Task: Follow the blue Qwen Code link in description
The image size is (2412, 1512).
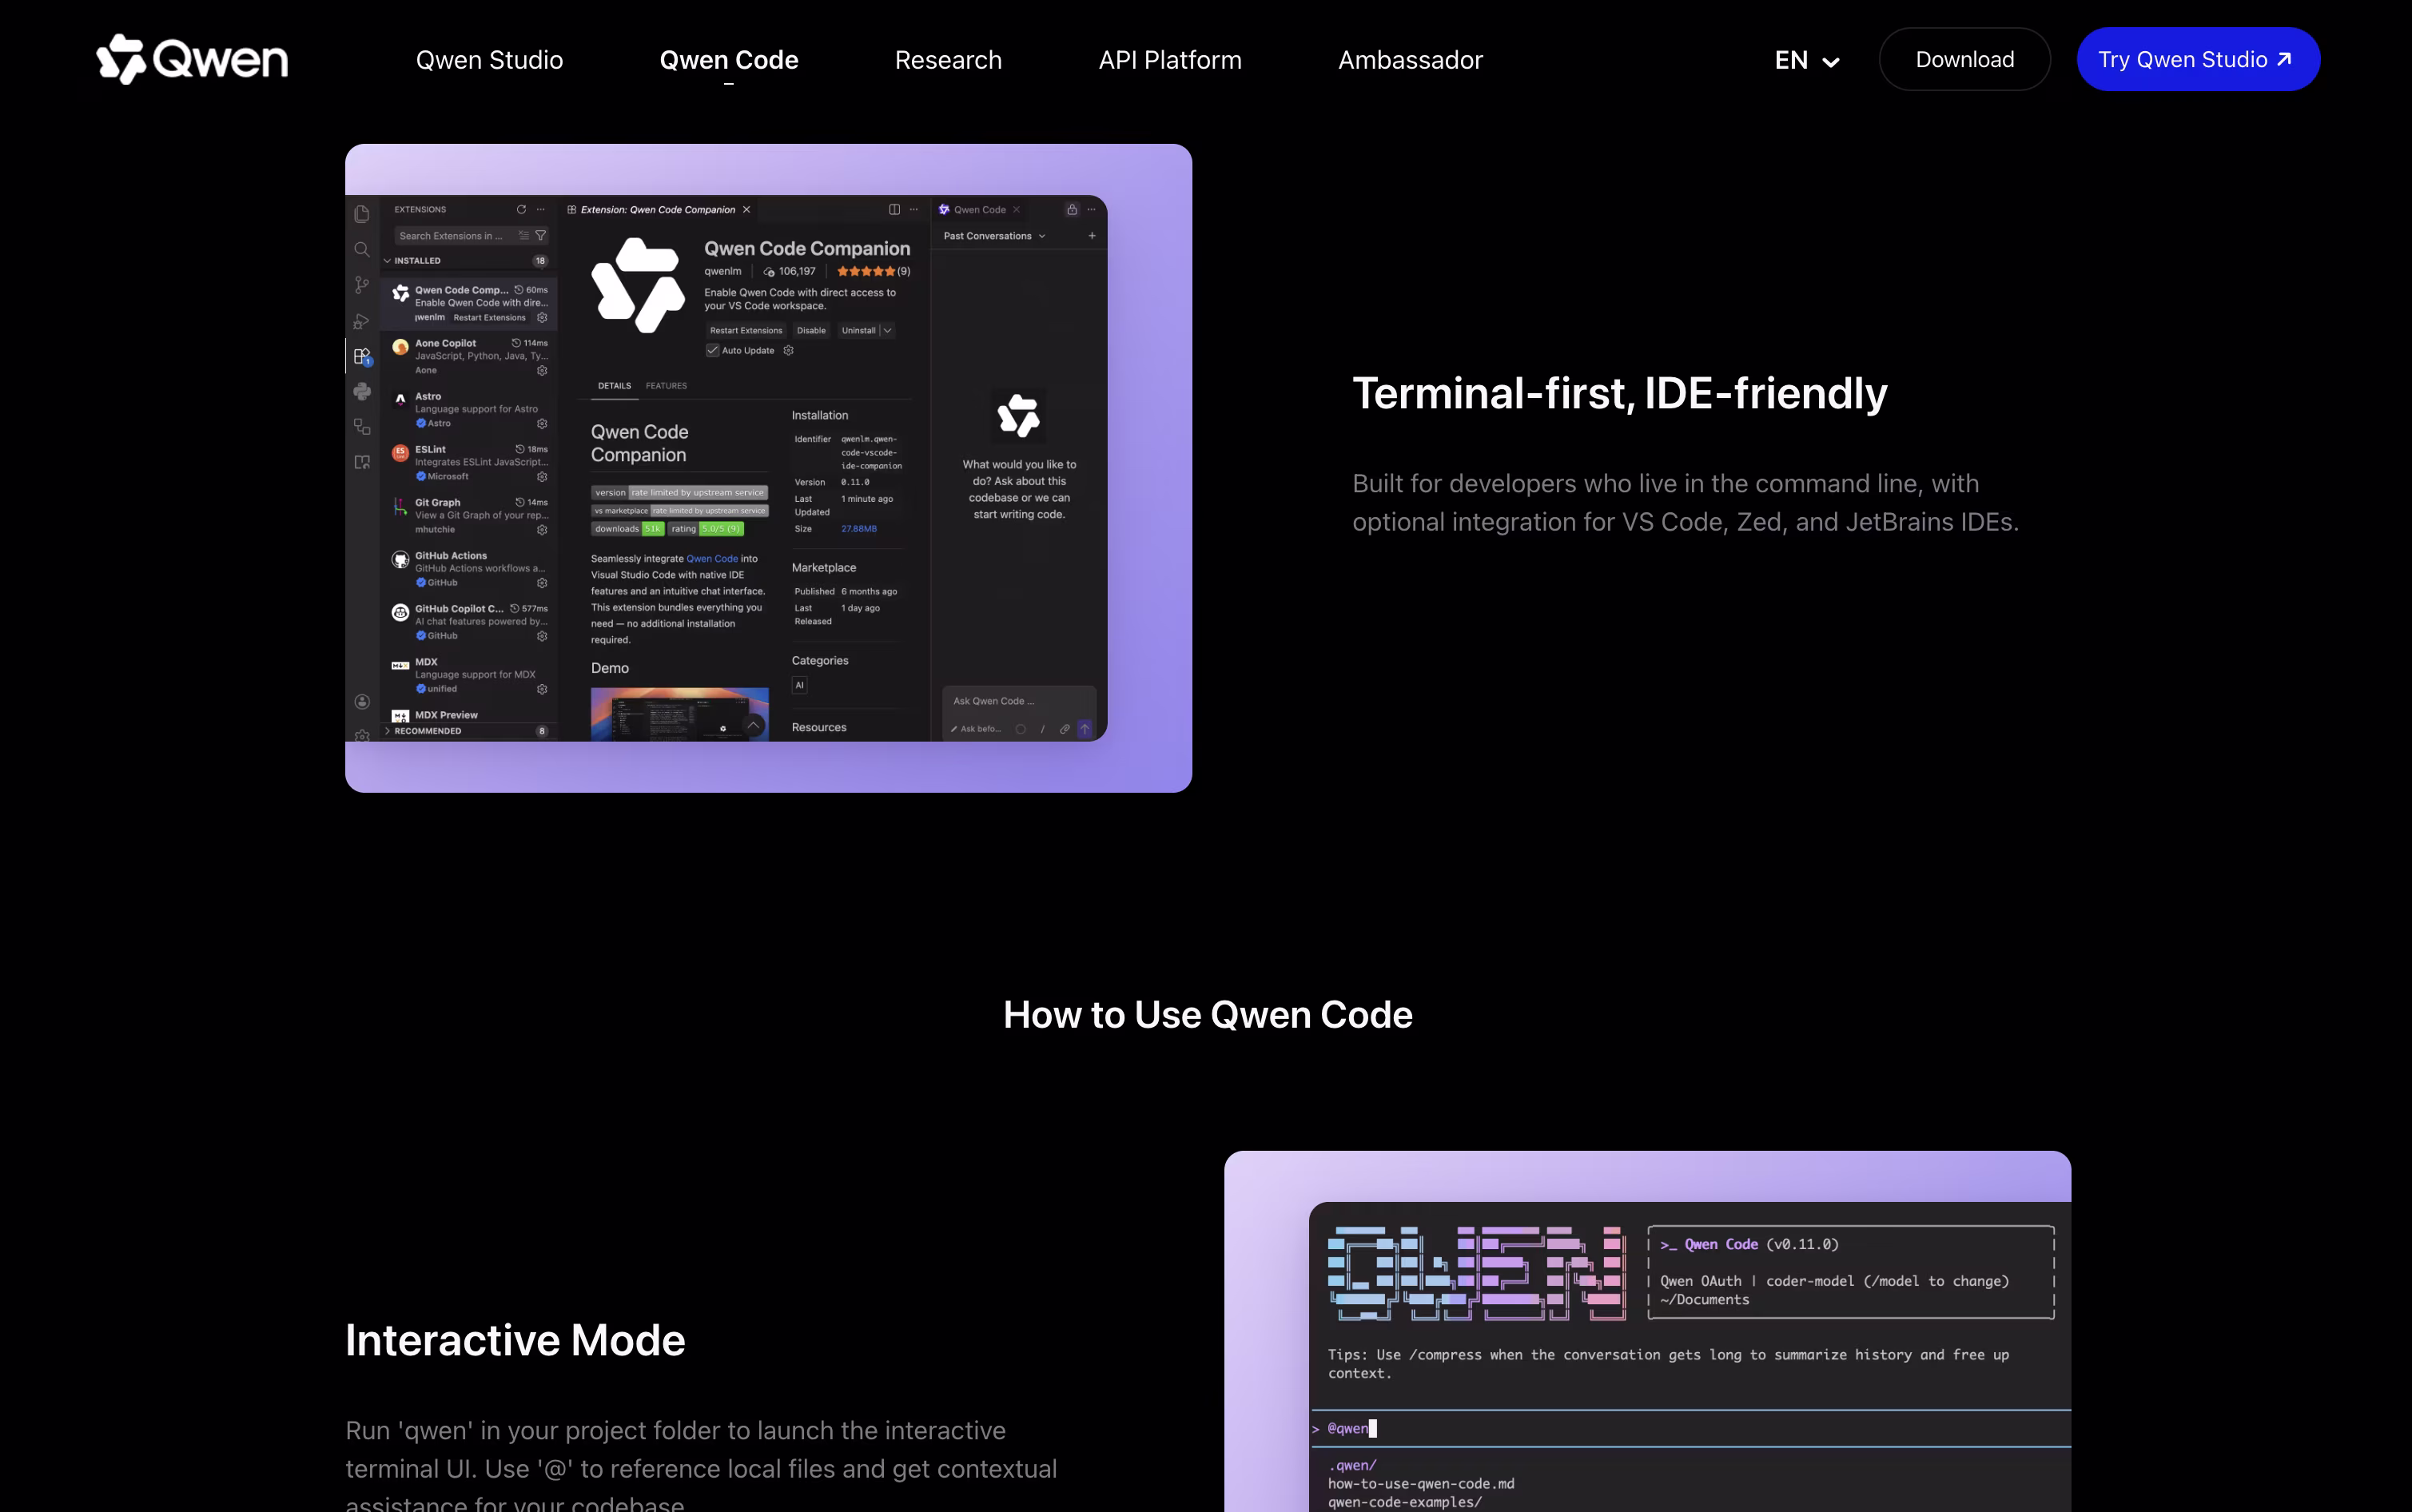Action: click(x=712, y=559)
